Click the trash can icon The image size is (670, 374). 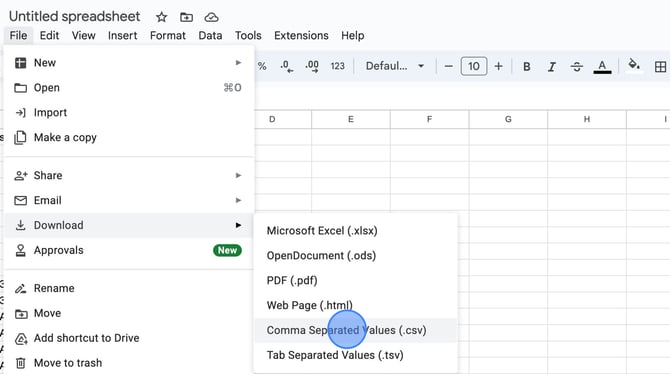click(x=21, y=363)
